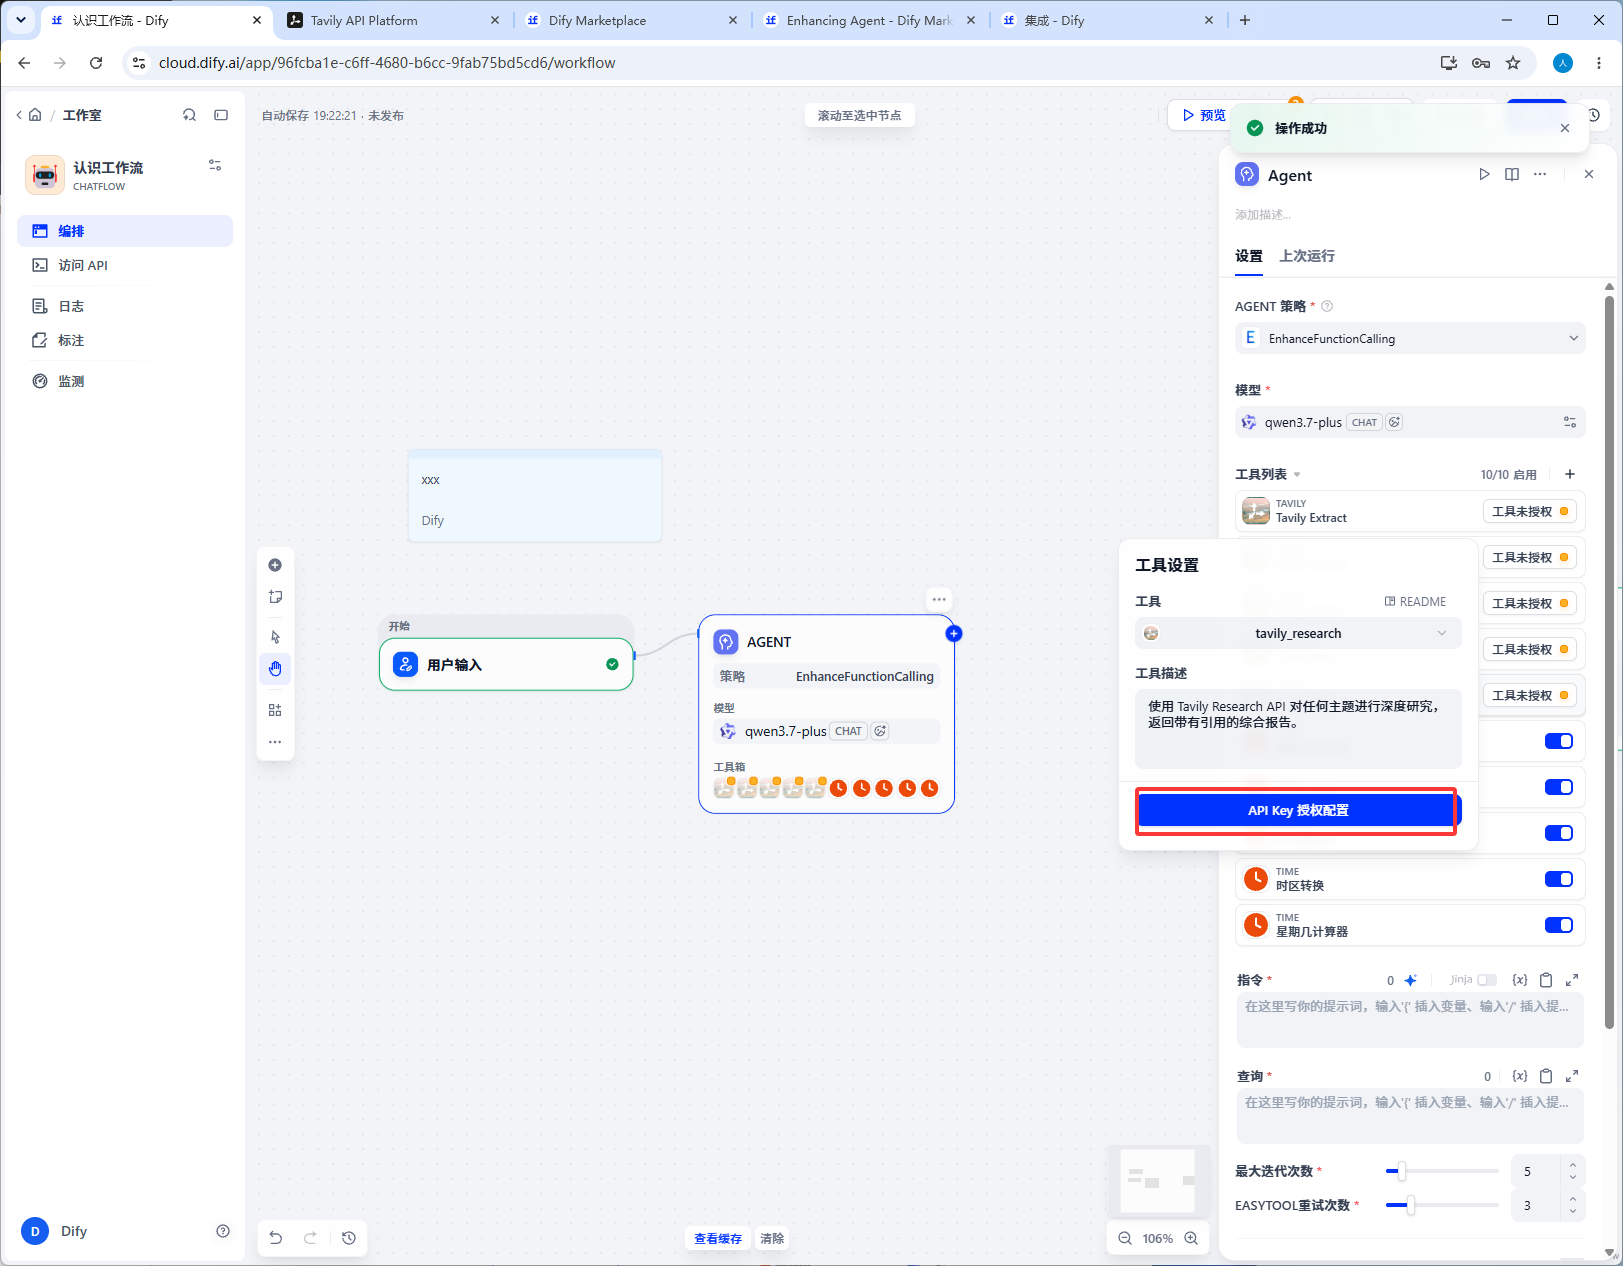Insert a variable in the 指令 field
The height and width of the screenshot is (1266, 1623).
click(x=1520, y=980)
